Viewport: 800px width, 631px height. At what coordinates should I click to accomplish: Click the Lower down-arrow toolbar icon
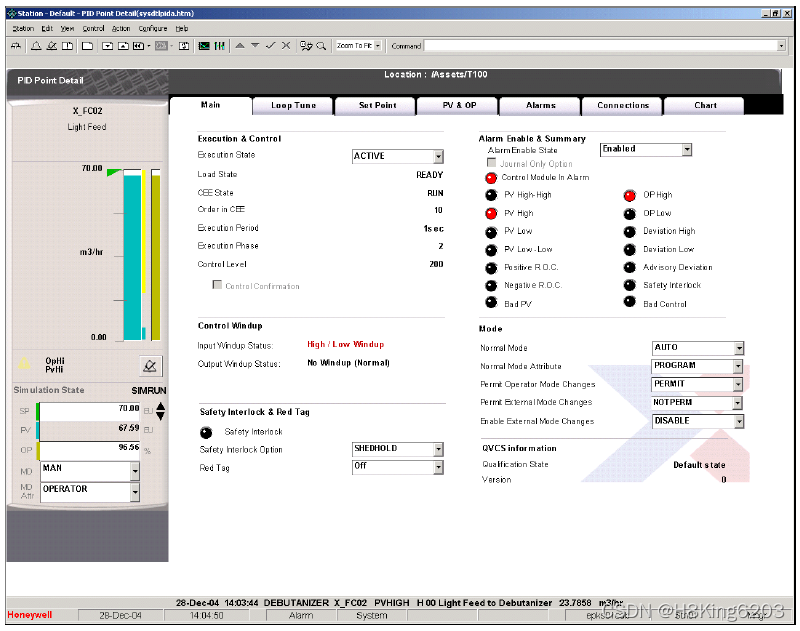(255, 45)
